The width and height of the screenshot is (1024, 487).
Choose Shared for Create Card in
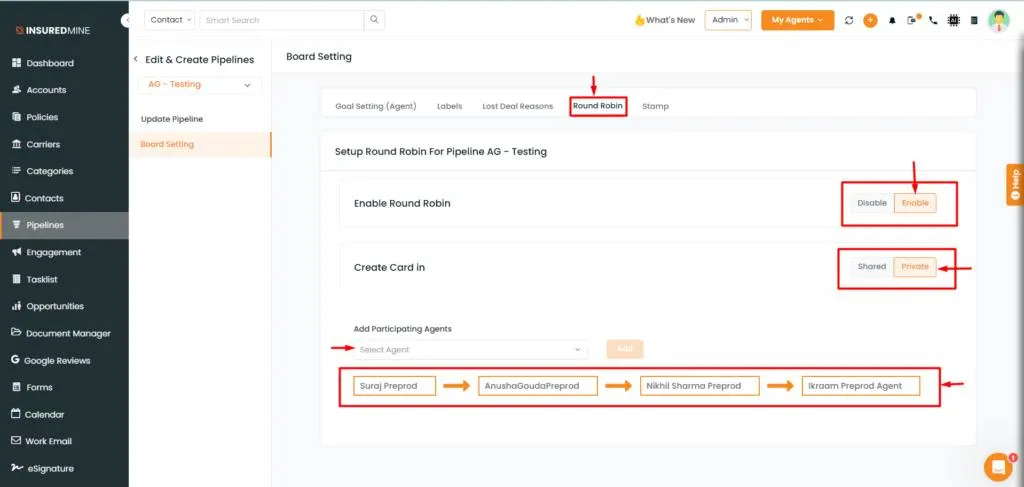pyautogui.click(x=872, y=267)
